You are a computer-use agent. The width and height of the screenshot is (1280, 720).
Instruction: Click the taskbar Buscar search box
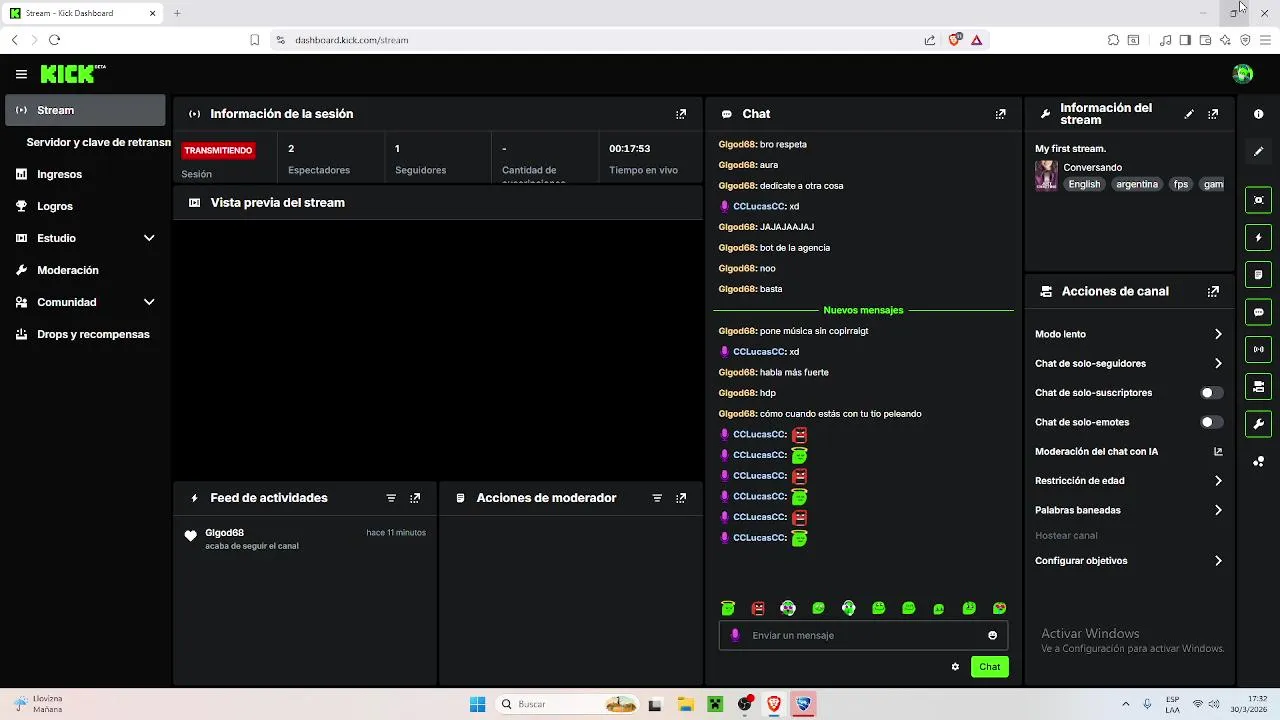(568, 704)
